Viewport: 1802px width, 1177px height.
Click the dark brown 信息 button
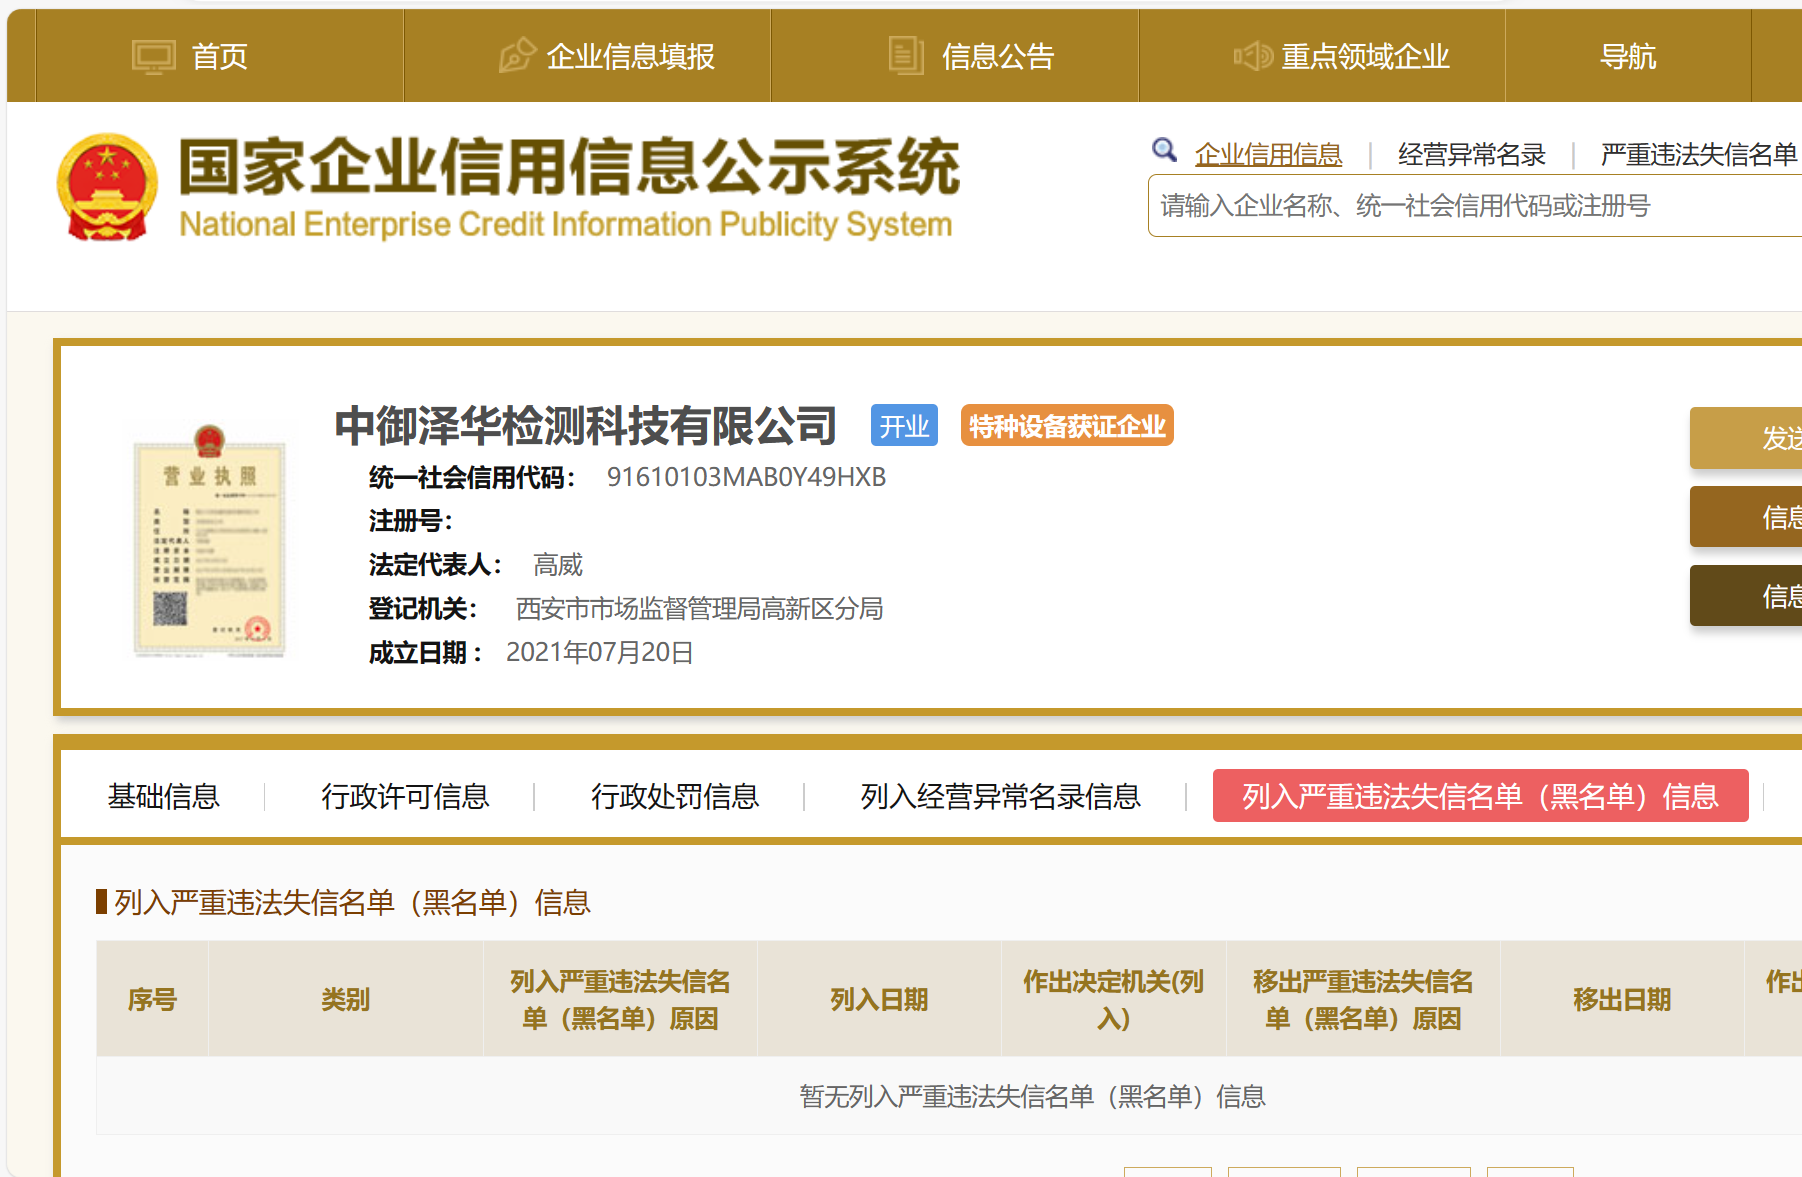1746,596
